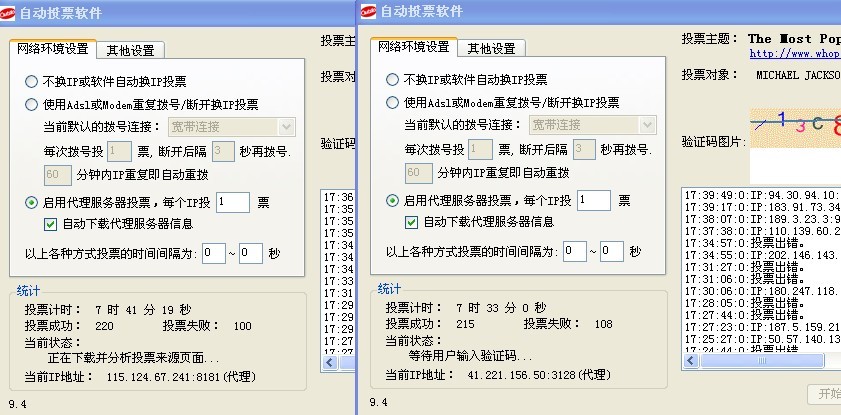The width and height of the screenshot is (841, 415).
Task: Switch to 其他设置 tab in right window
Action: (x=491, y=48)
